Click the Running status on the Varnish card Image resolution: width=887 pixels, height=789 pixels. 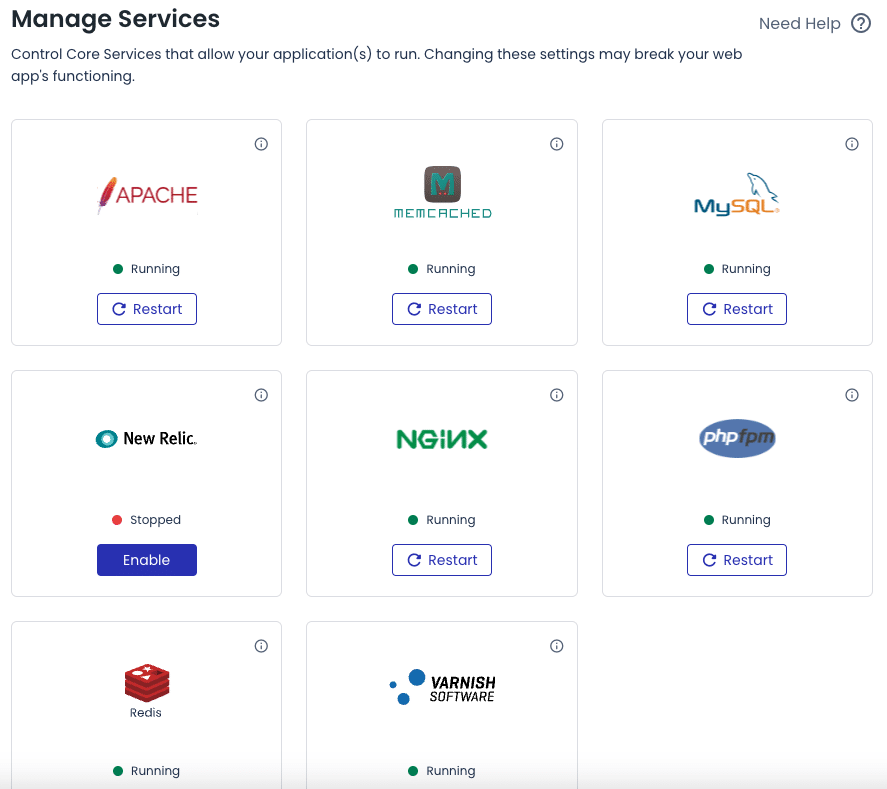[x=442, y=771]
